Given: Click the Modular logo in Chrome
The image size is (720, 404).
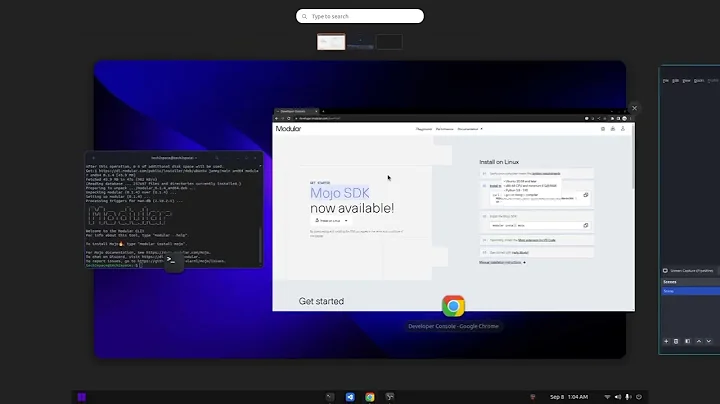Looking at the screenshot, I should [x=288, y=129].
